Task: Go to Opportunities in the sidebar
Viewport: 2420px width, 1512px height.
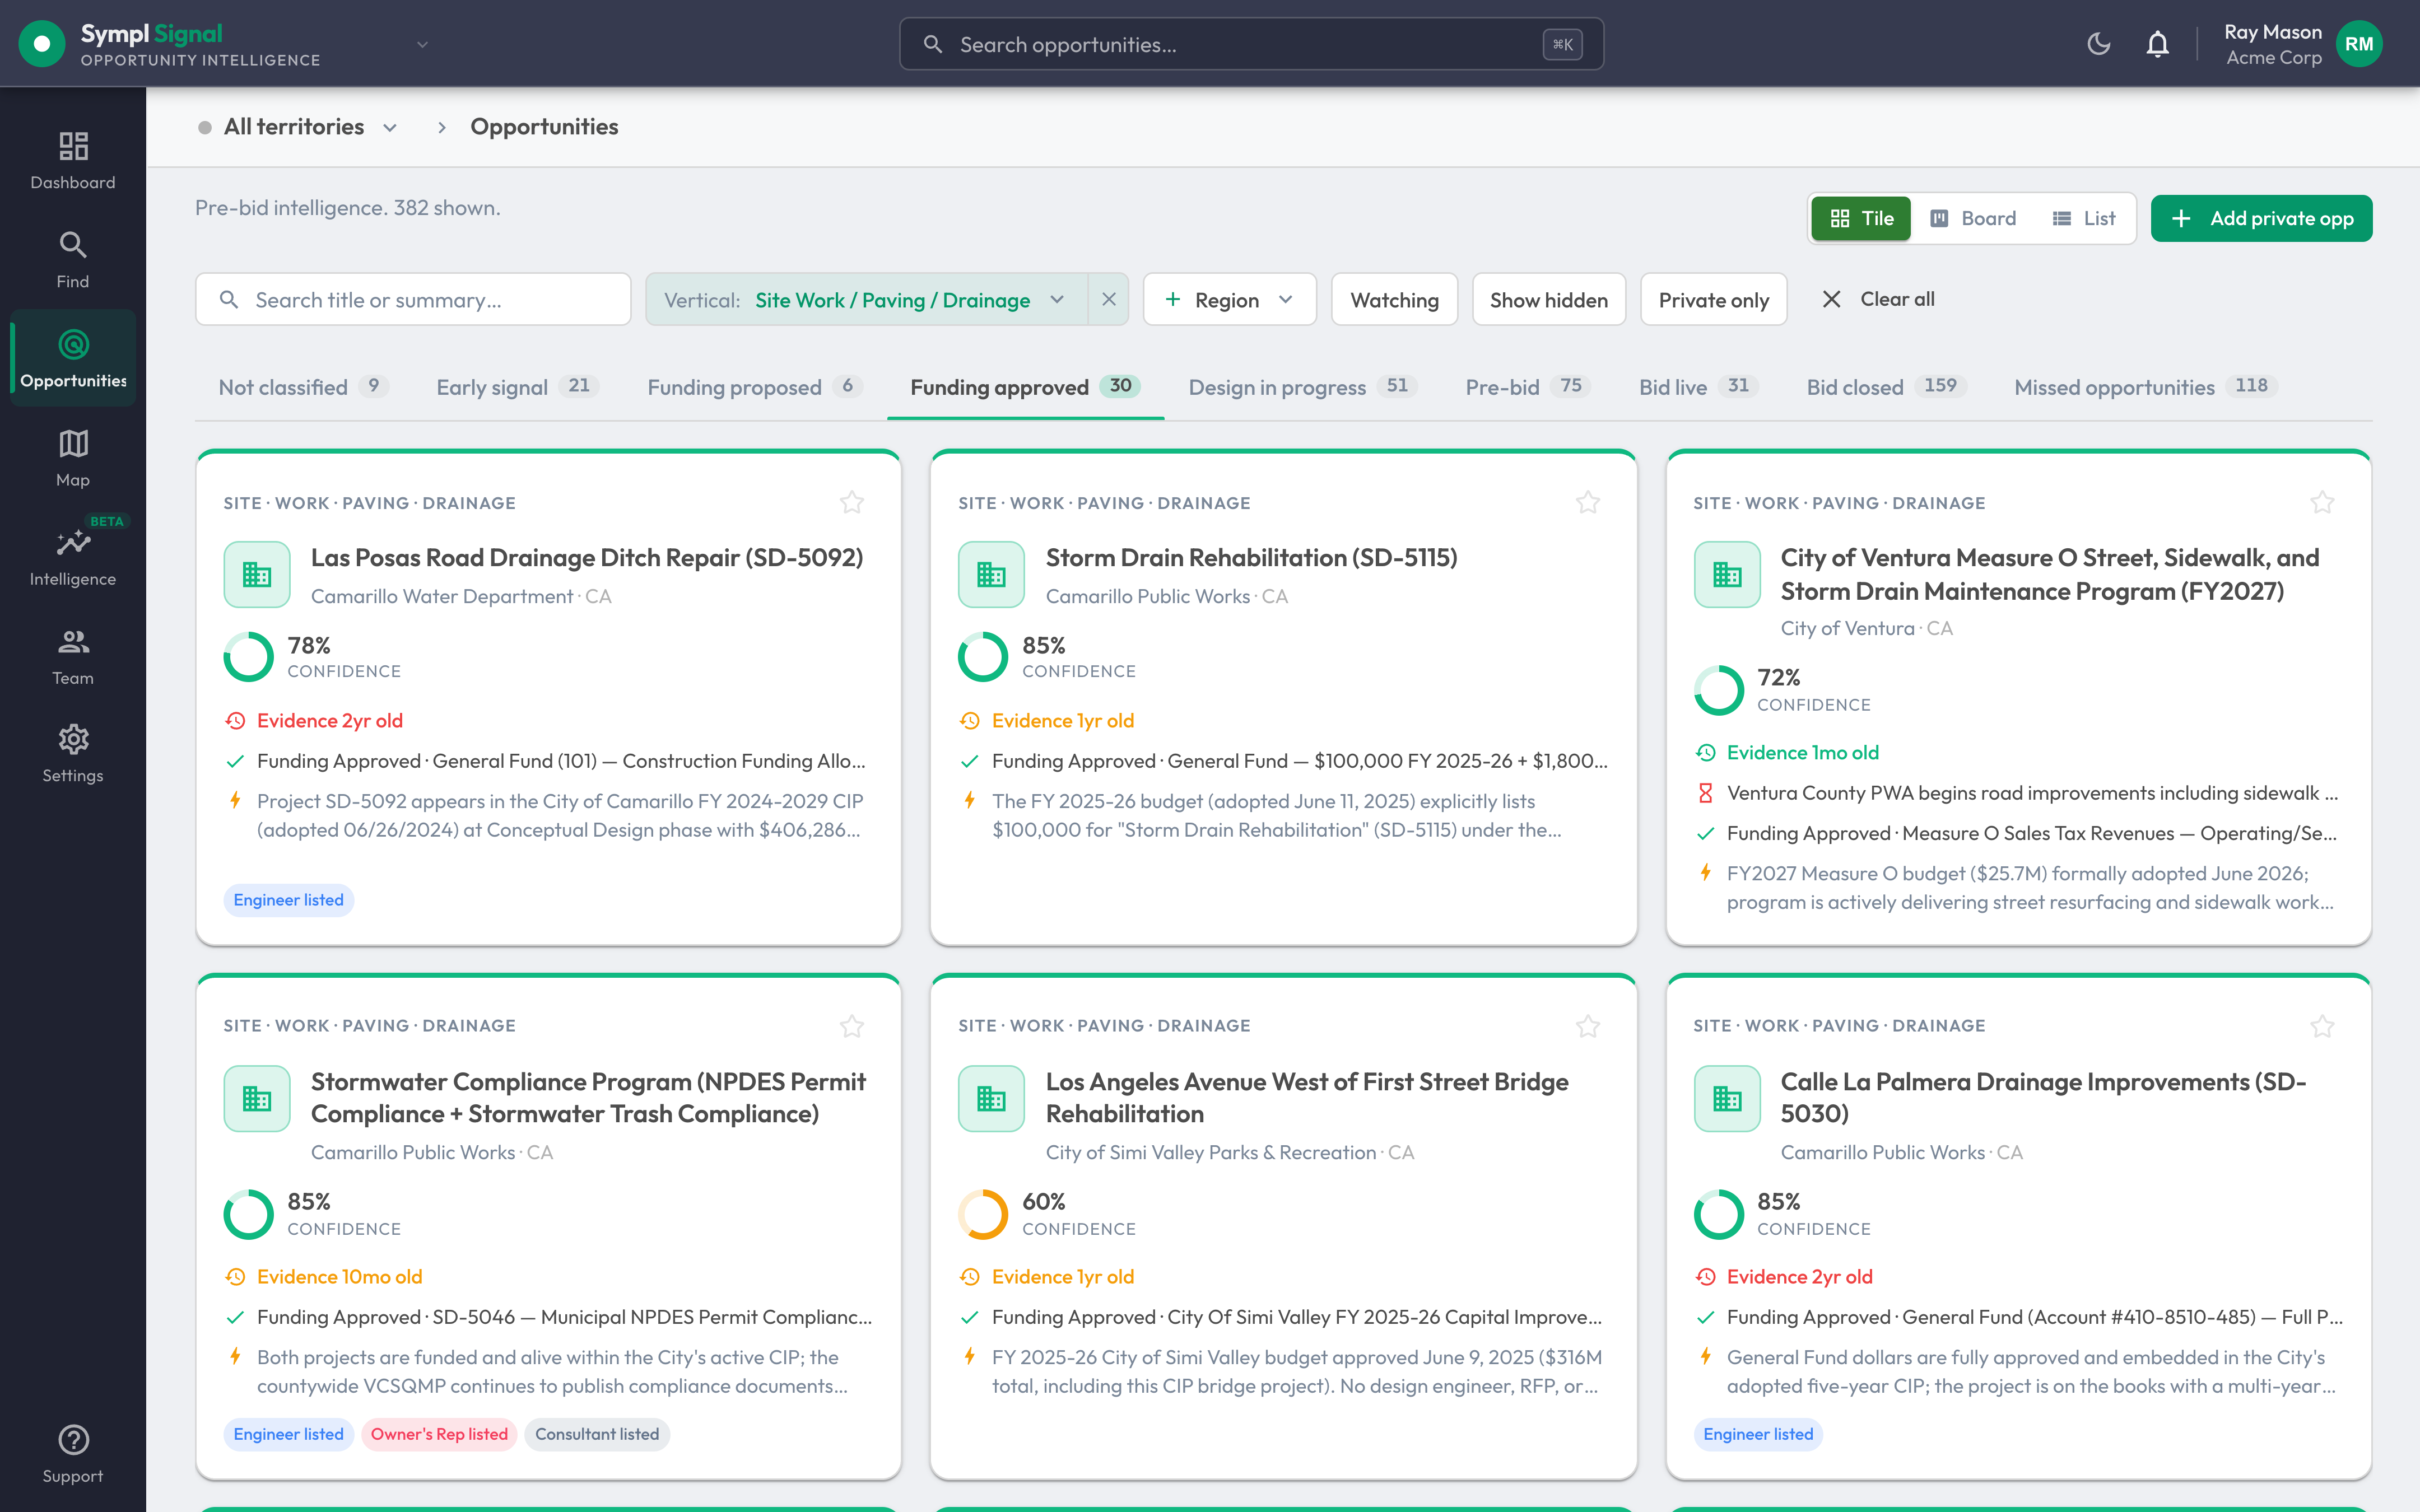Action: (x=73, y=358)
